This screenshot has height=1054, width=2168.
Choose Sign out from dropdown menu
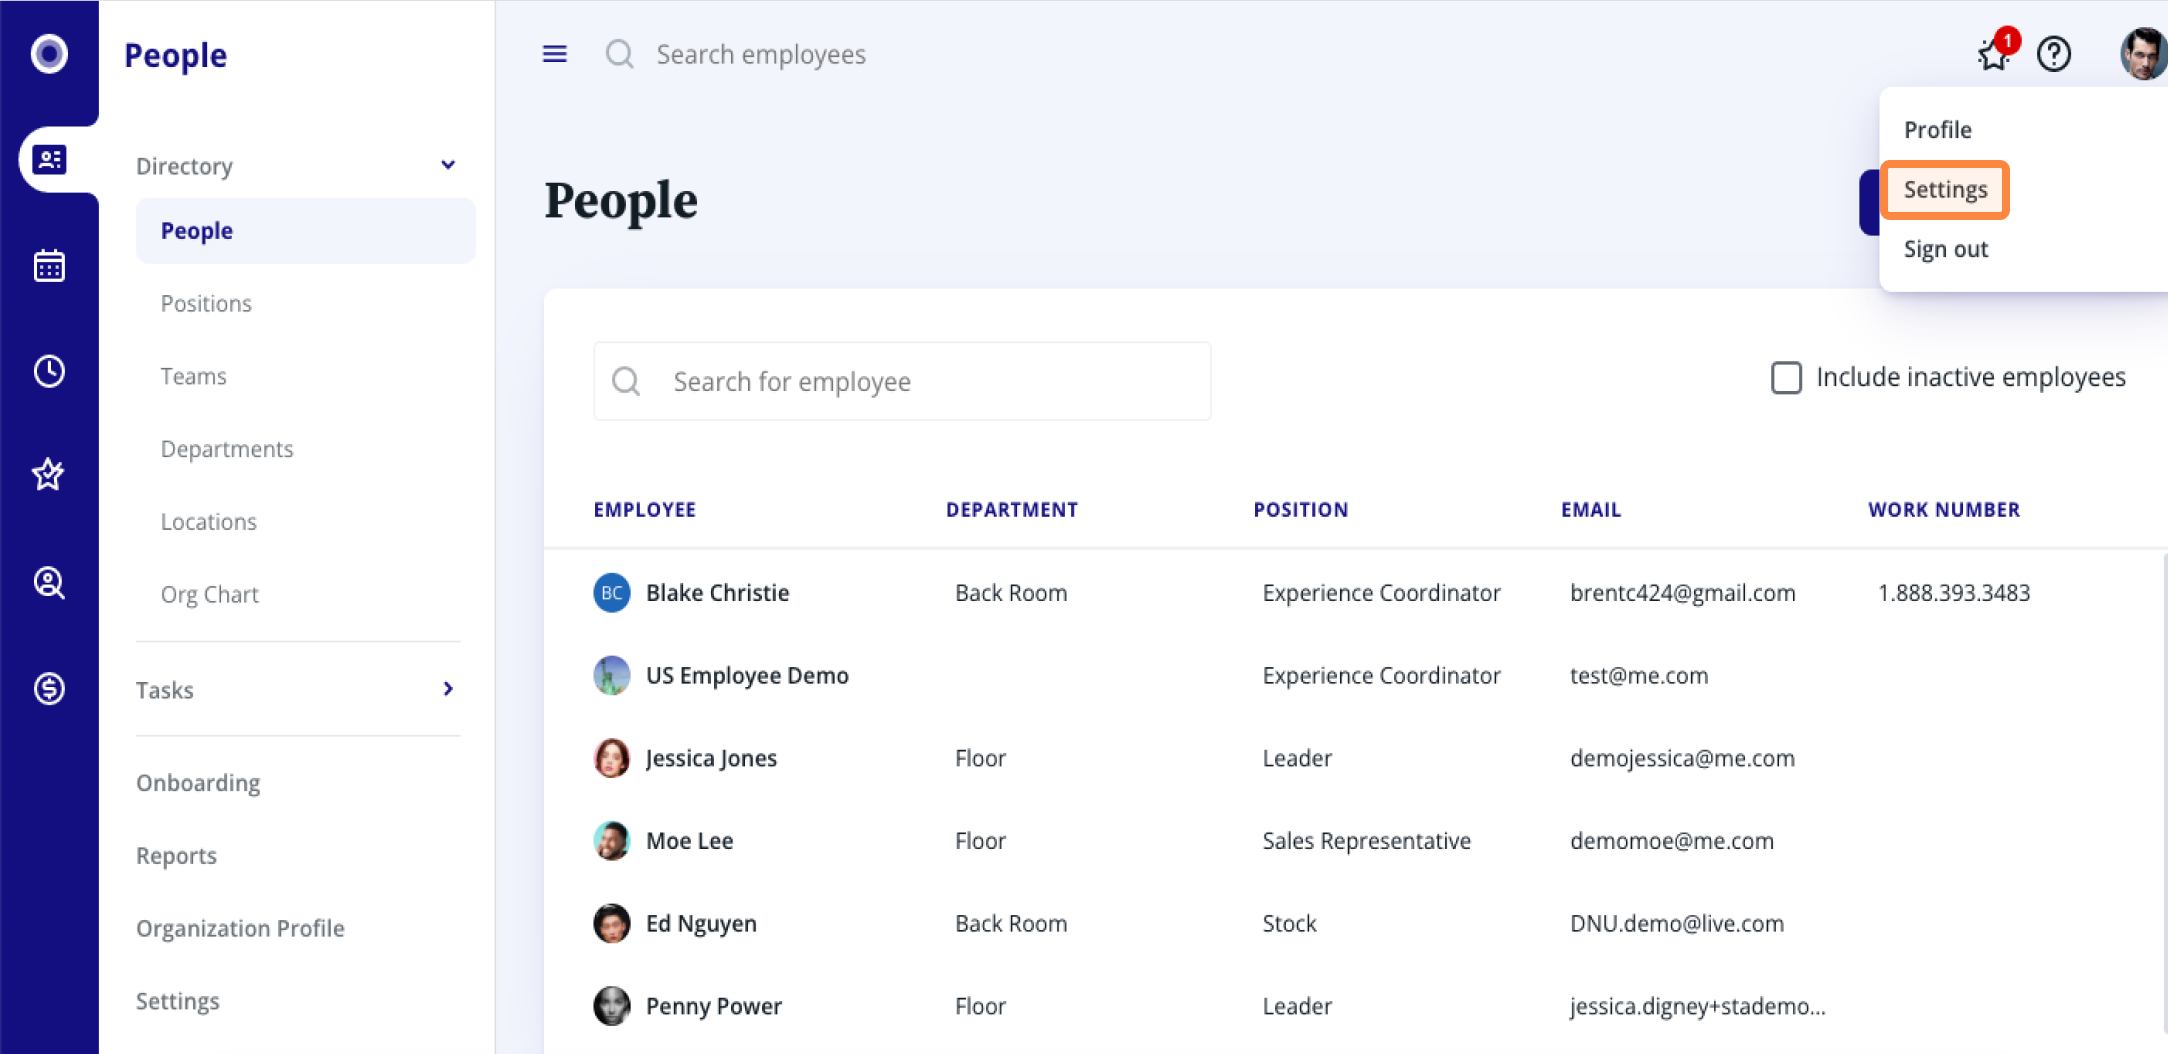click(x=1945, y=250)
